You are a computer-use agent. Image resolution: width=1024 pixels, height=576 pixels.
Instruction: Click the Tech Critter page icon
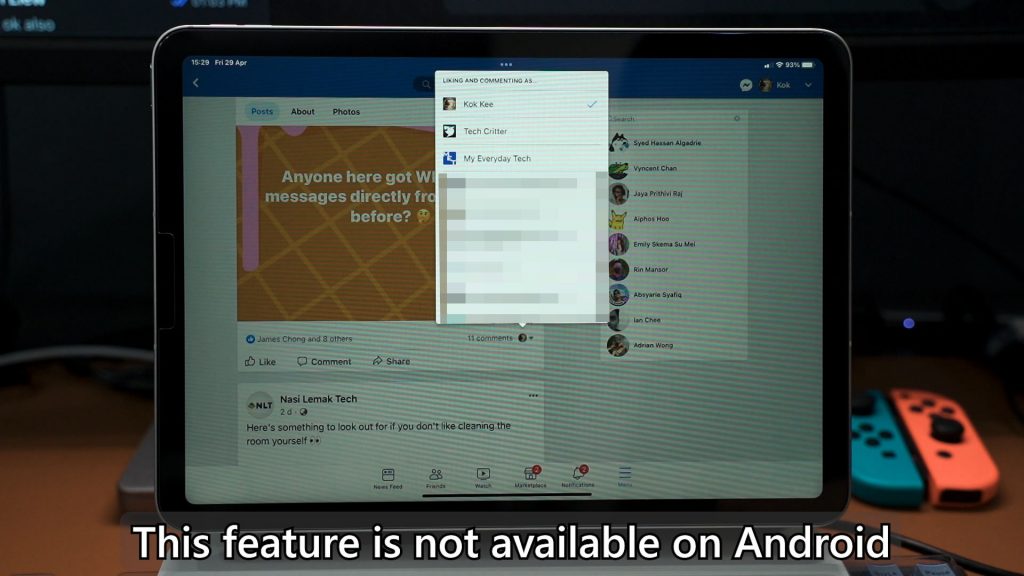click(449, 131)
